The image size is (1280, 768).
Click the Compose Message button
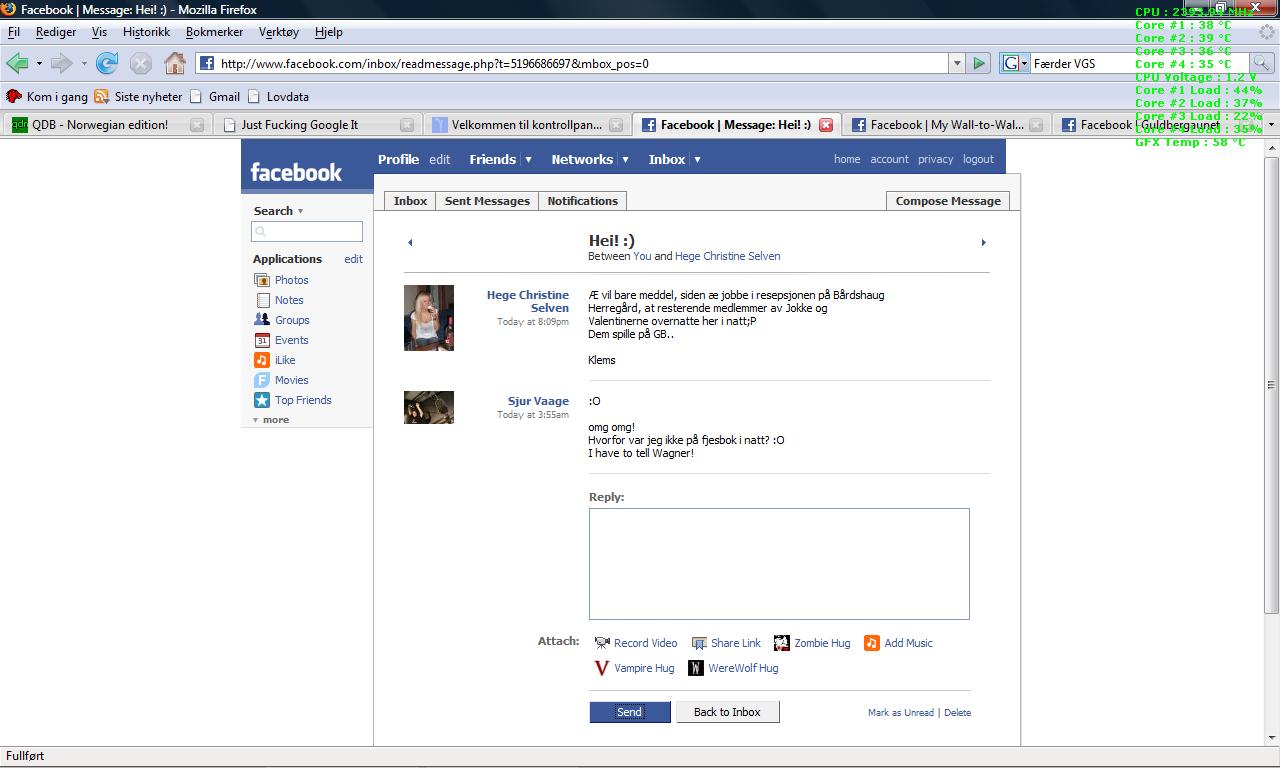click(x=948, y=201)
